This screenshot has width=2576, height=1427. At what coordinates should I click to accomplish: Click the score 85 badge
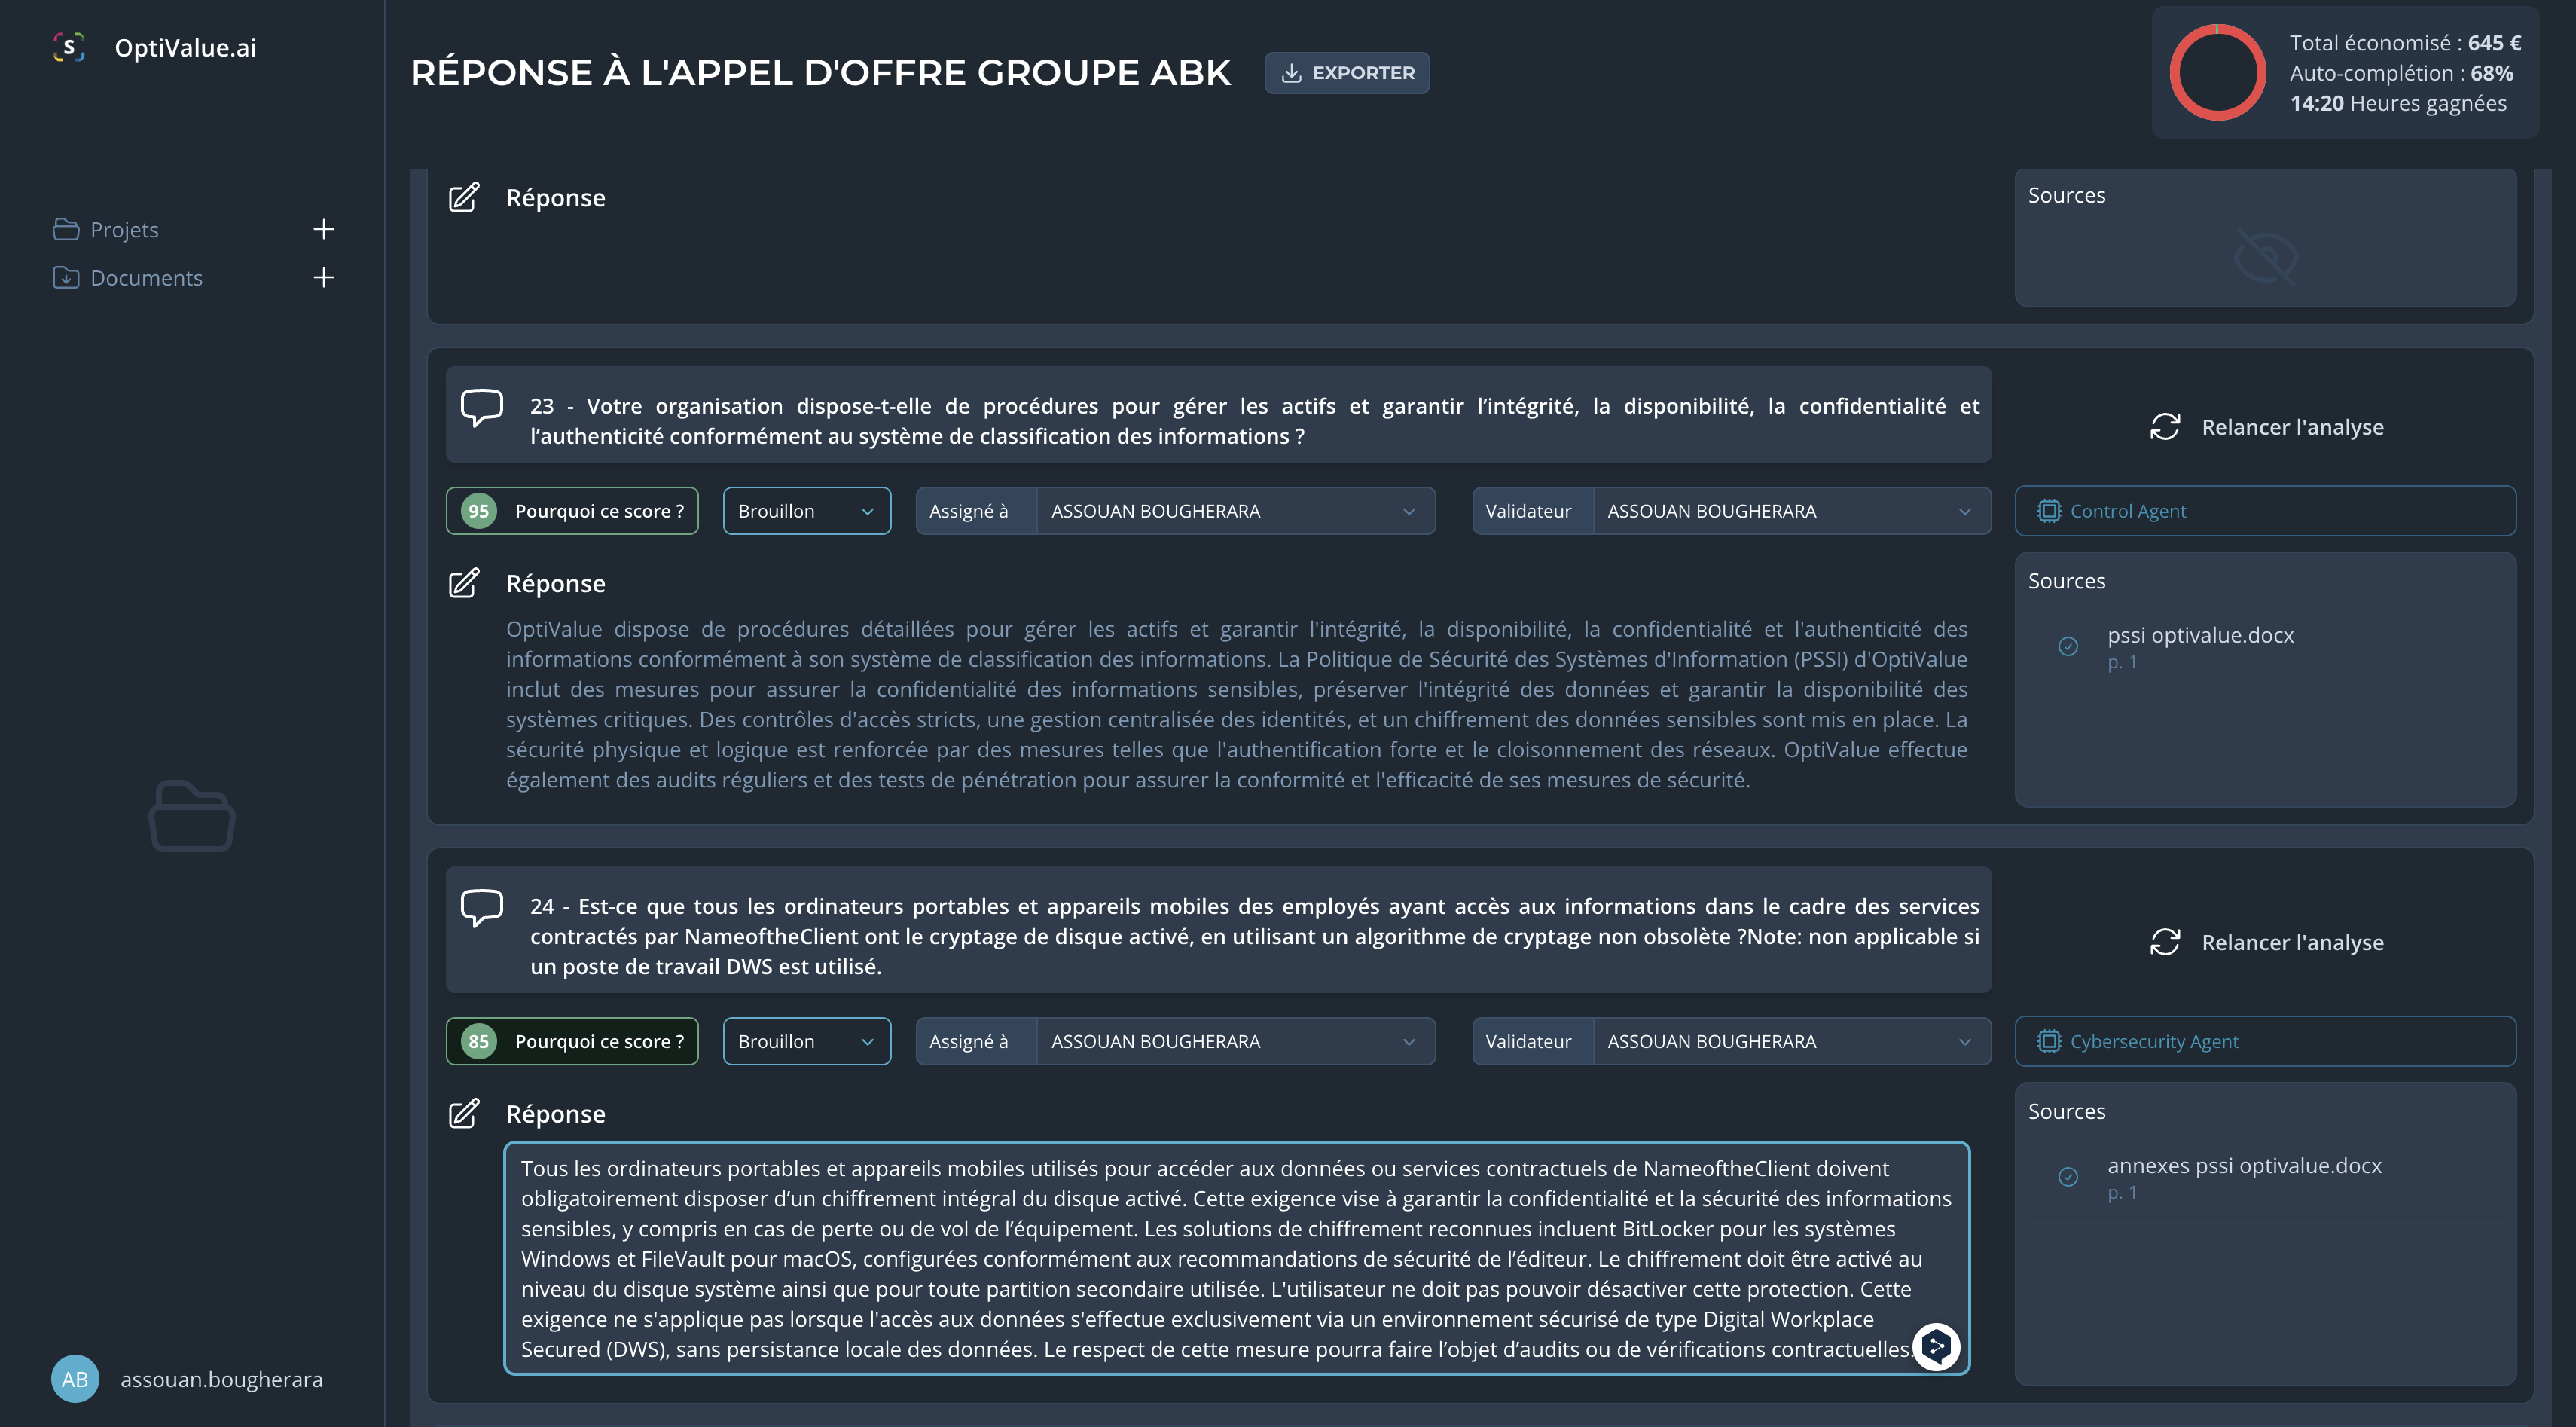pyautogui.click(x=479, y=1041)
